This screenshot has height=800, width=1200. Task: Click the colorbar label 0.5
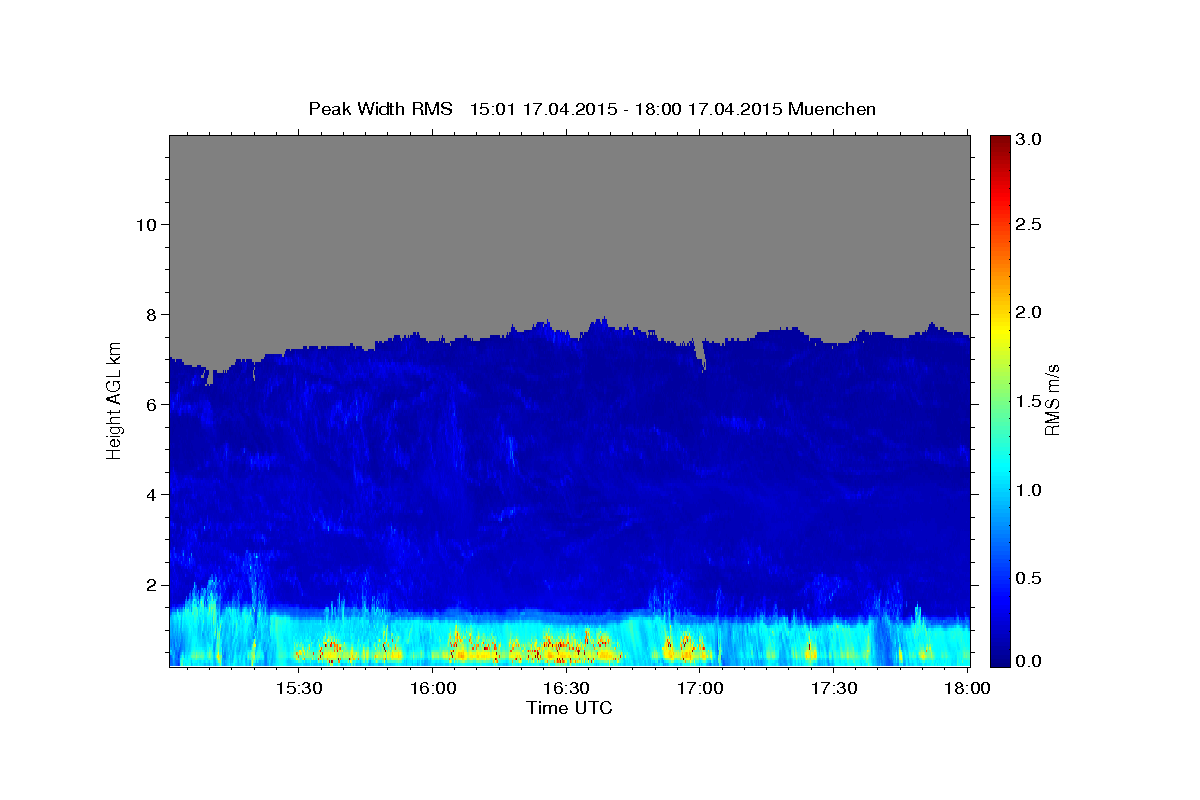[x=1030, y=578]
